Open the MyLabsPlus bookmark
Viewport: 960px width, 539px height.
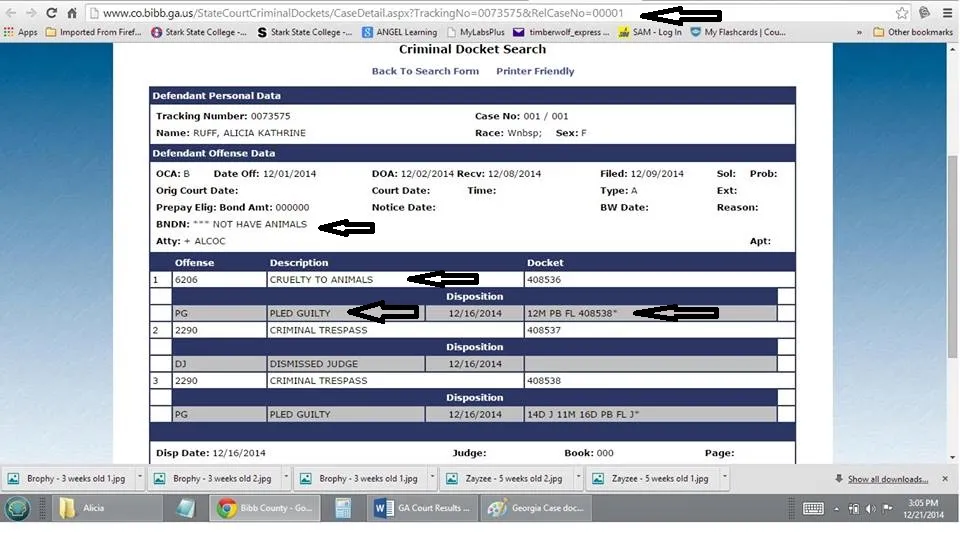click(x=476, y=32)
